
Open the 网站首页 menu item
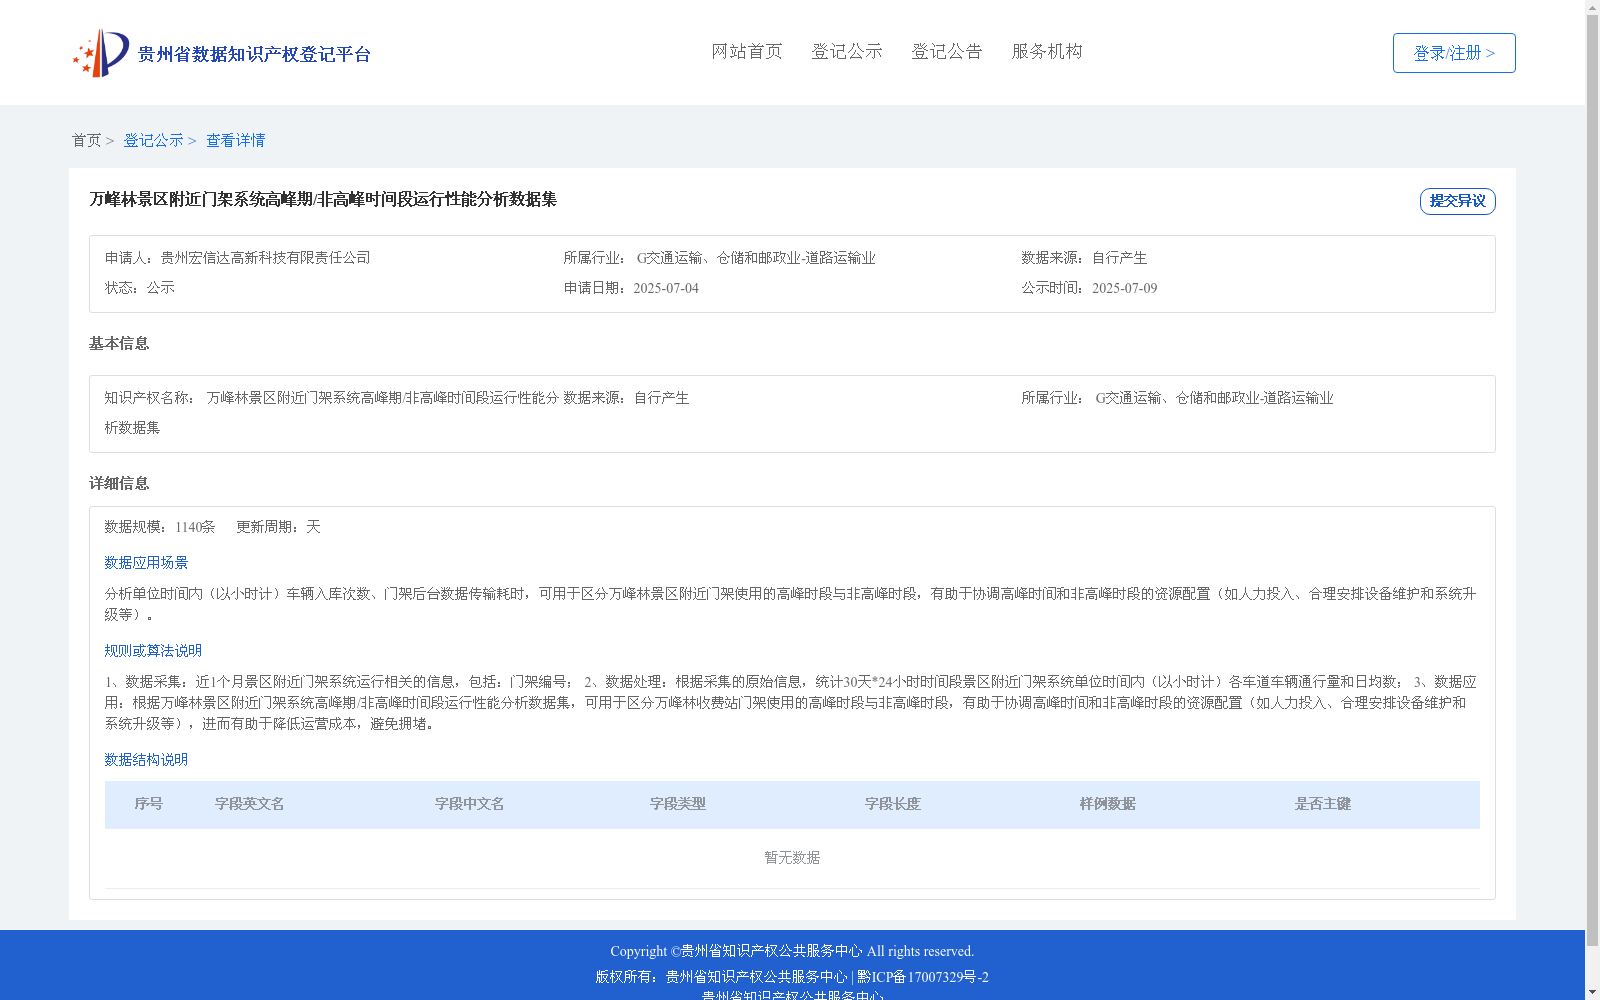747,52
